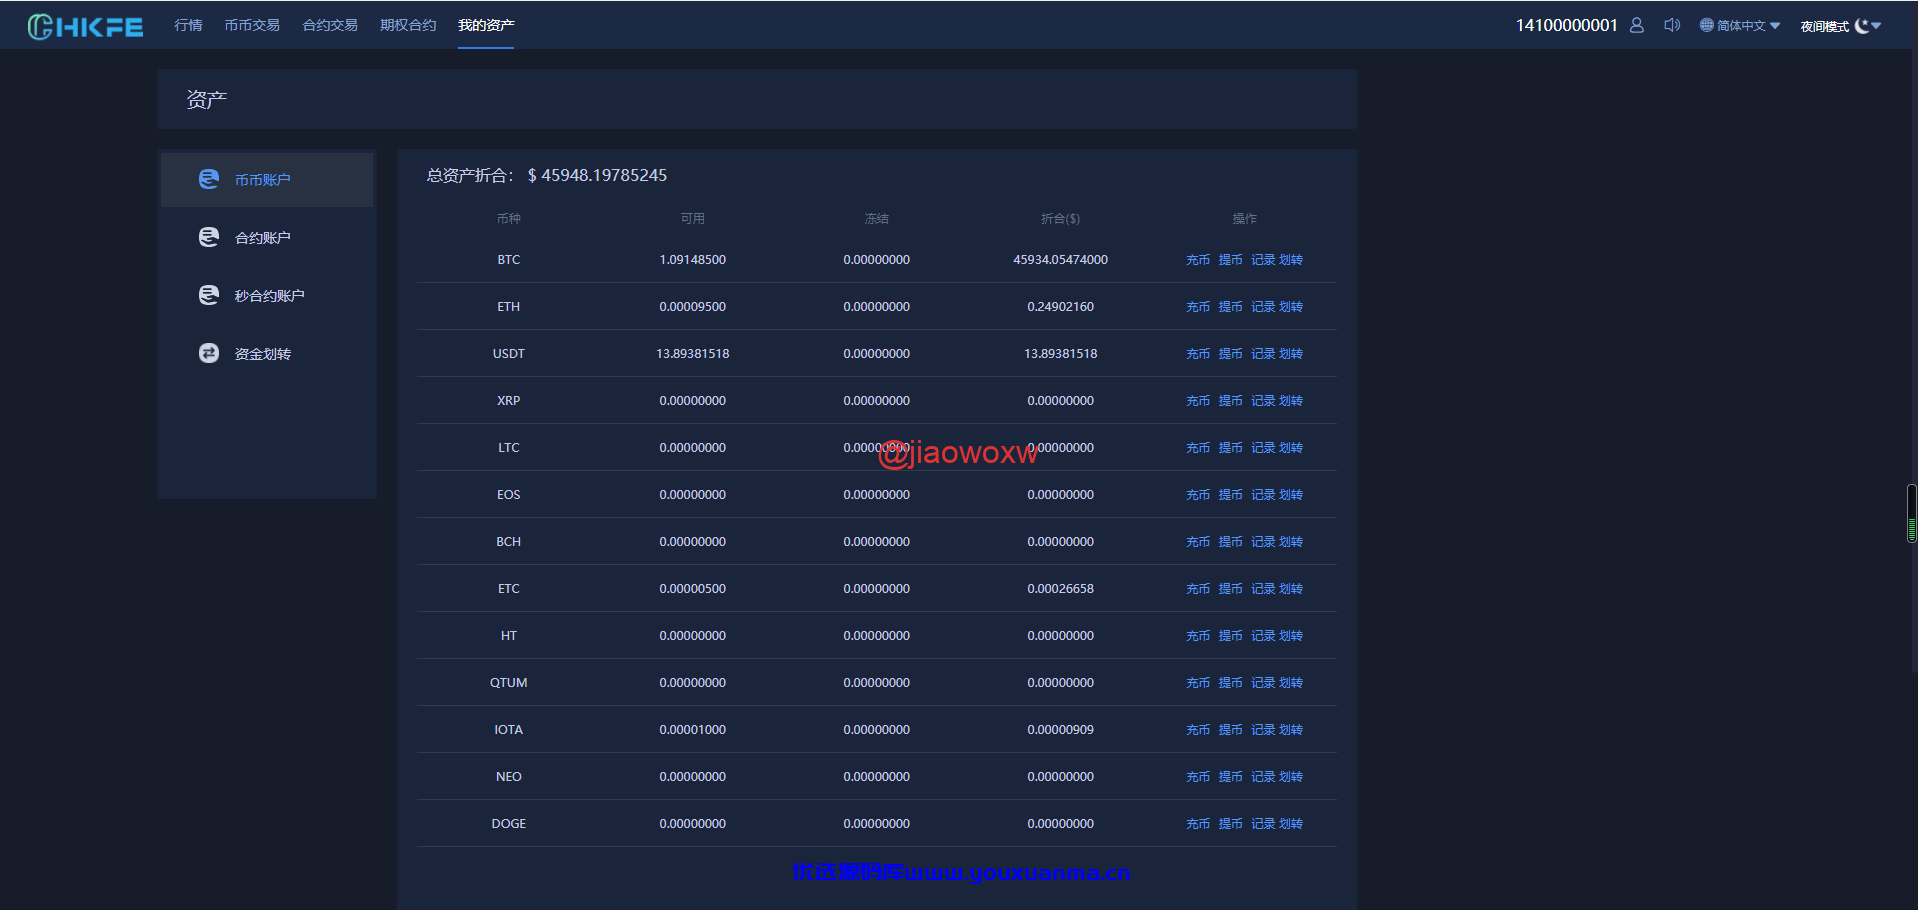This screenshot has width=1918, height=910.
Task: Click the 可用 column header
Action: (692, 218)
